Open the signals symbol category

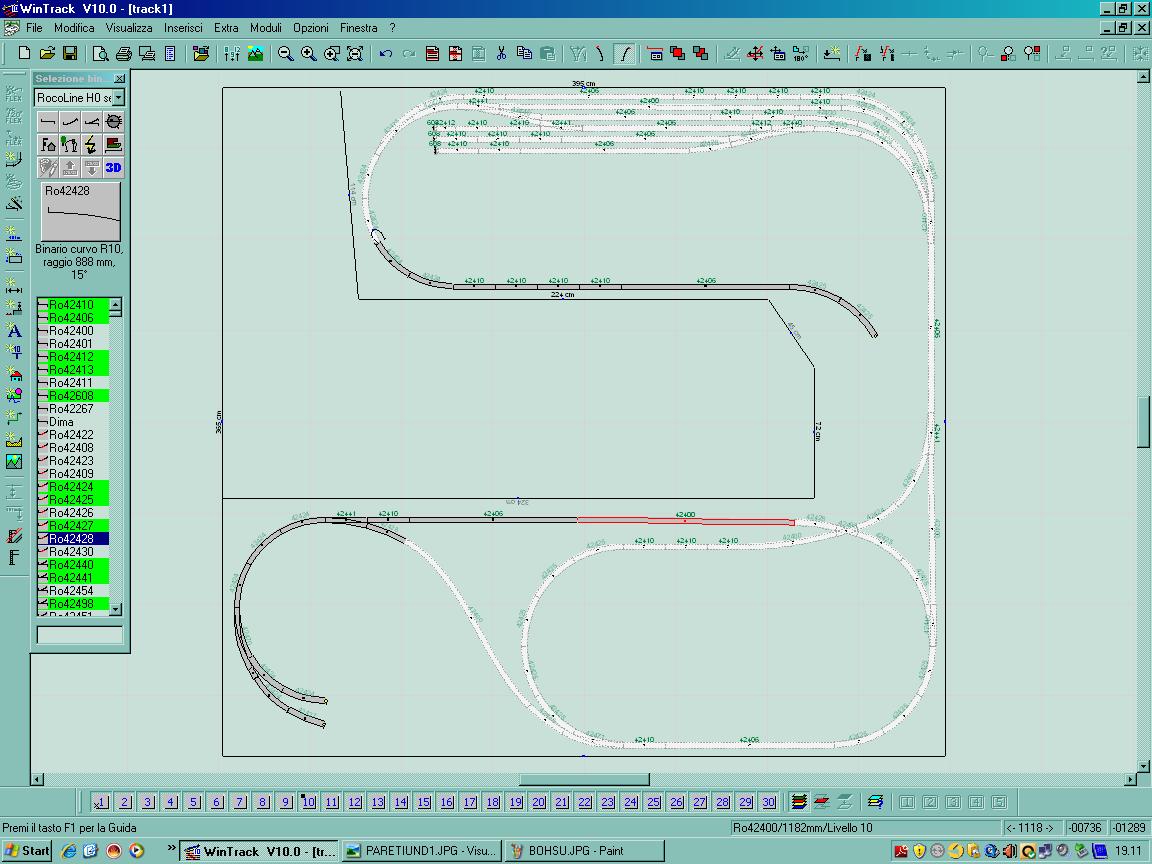(70, 144)
